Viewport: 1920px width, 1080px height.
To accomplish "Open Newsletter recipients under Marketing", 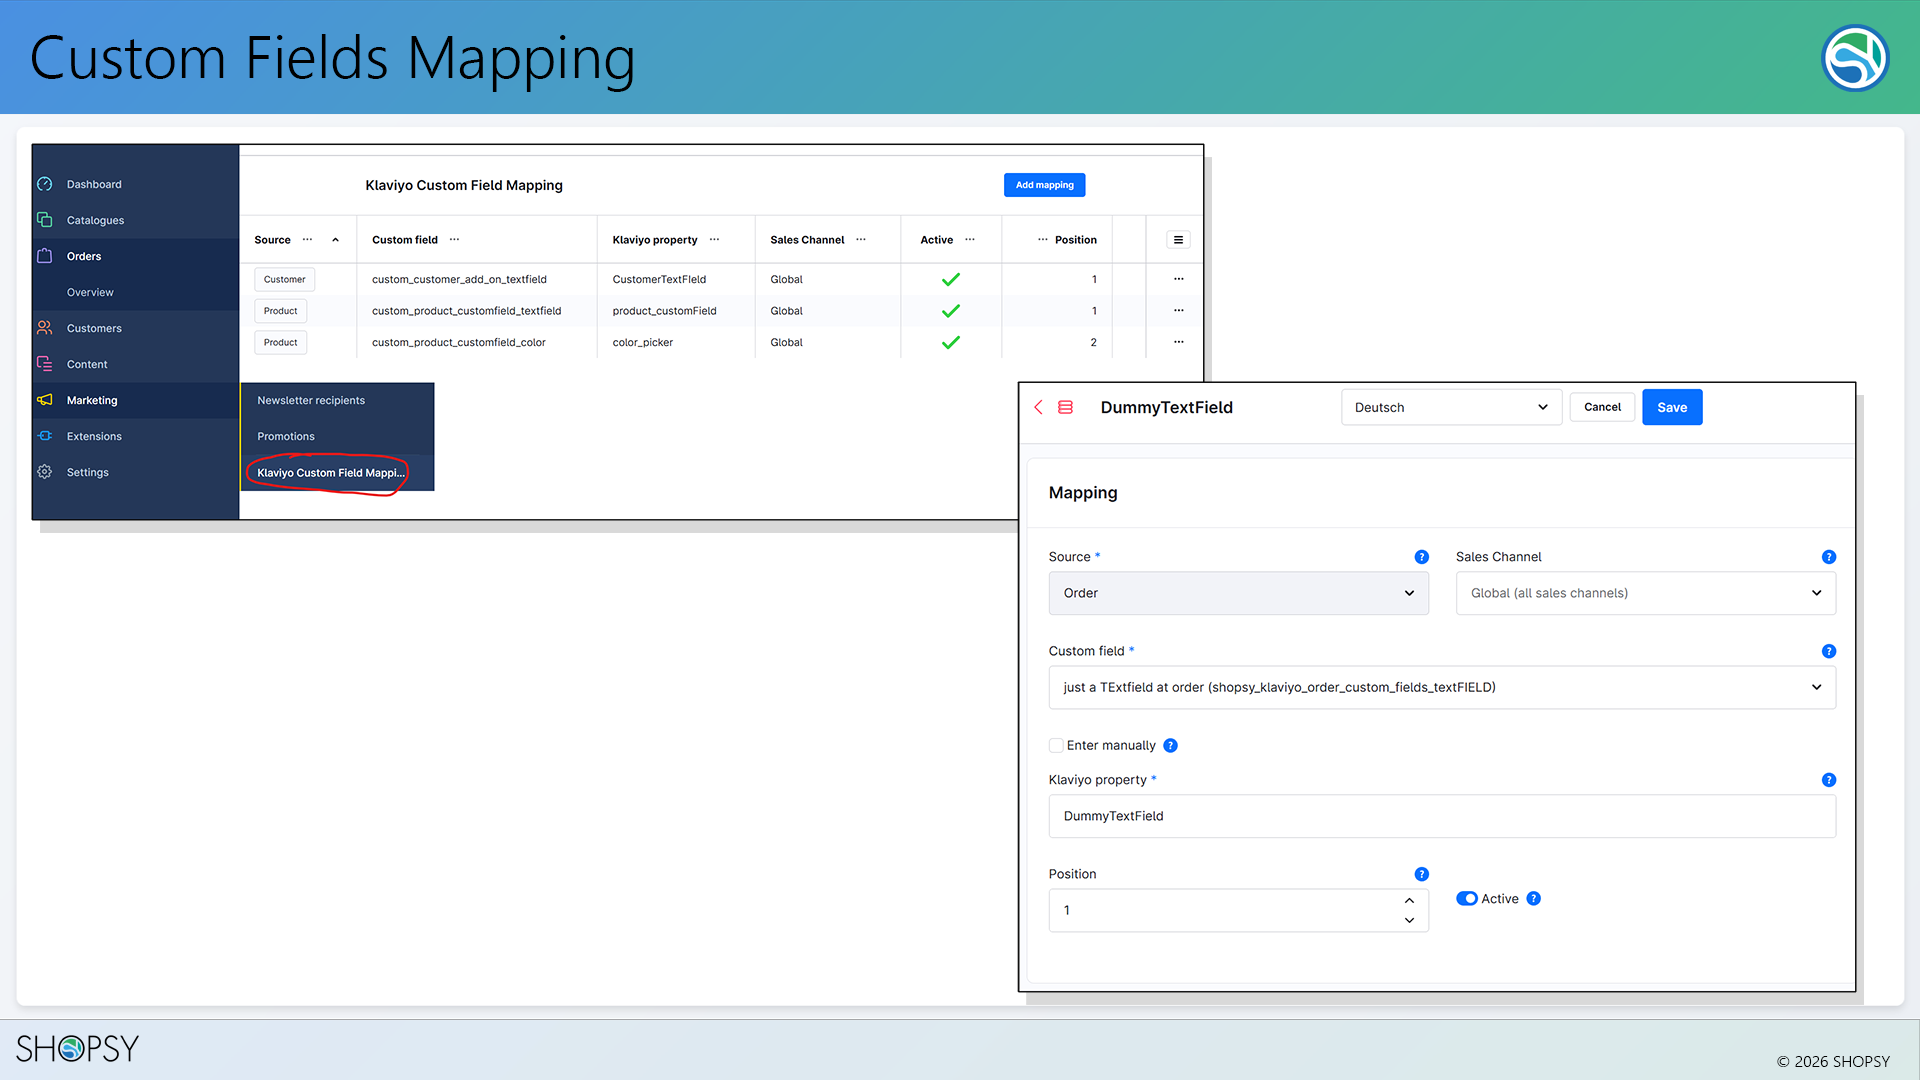I will click(311, 400).
